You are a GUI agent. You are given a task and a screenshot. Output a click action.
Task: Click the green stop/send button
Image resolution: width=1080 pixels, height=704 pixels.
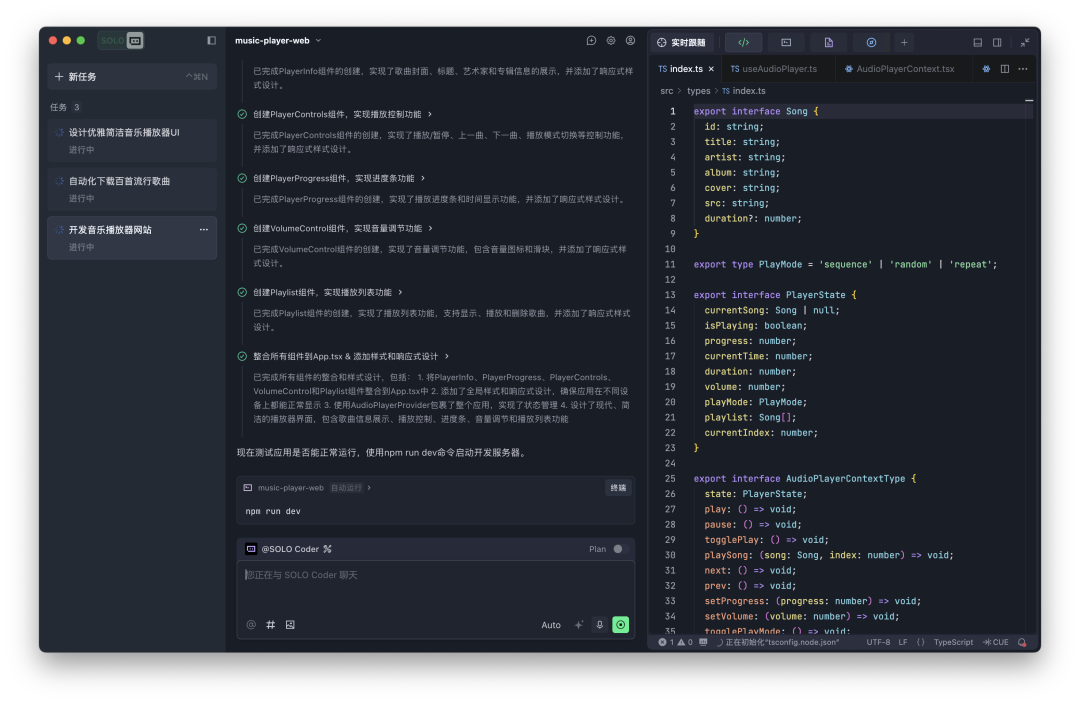click(621, 625)
